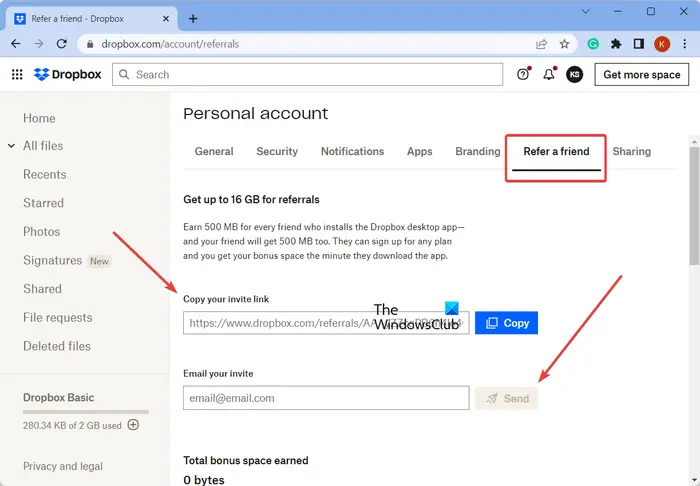Open the KS account avatar menu
The image size is (700, 486).
[x=575, y=75]
